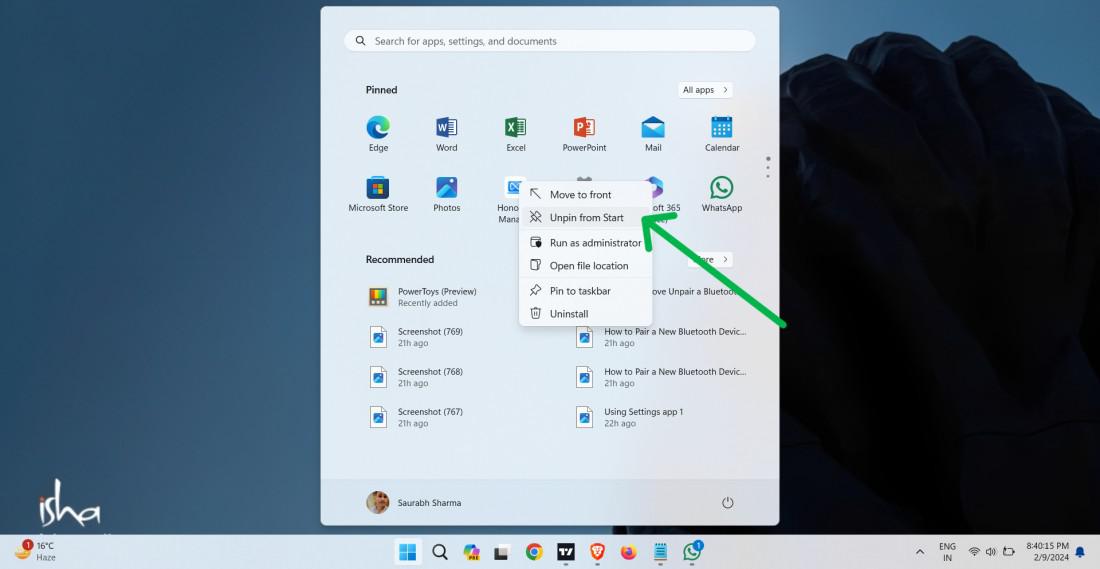Screen dimensions: 1100x569
Task: Open taskbar Search magnifier
Action: 440,552
